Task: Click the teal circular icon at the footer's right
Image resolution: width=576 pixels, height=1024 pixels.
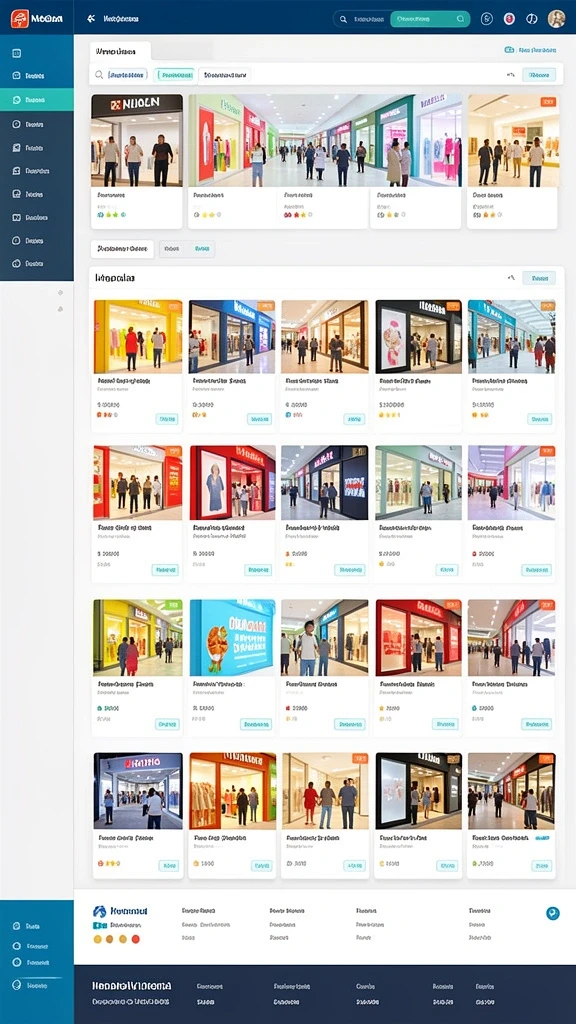Action: point(552,914)
